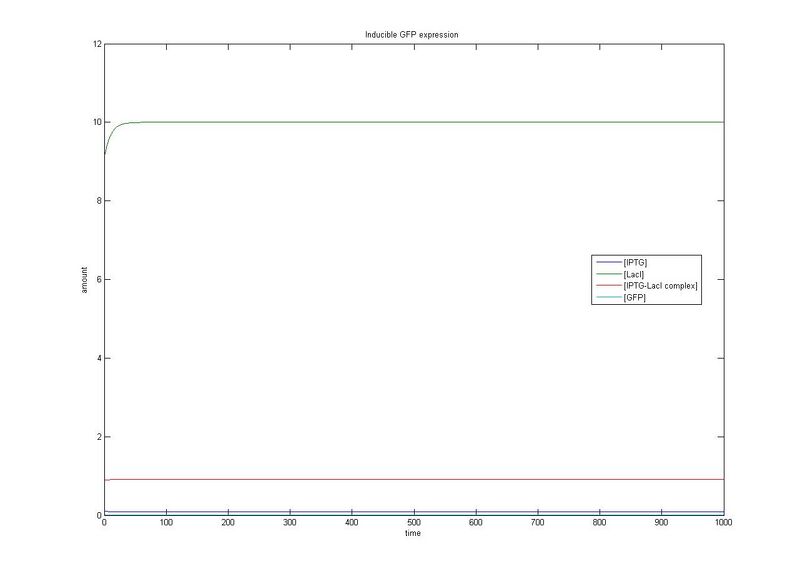Click the 1000 tick label on x-axis
The width and height of the screenshot is (800, 579).
tap(724, 522)
